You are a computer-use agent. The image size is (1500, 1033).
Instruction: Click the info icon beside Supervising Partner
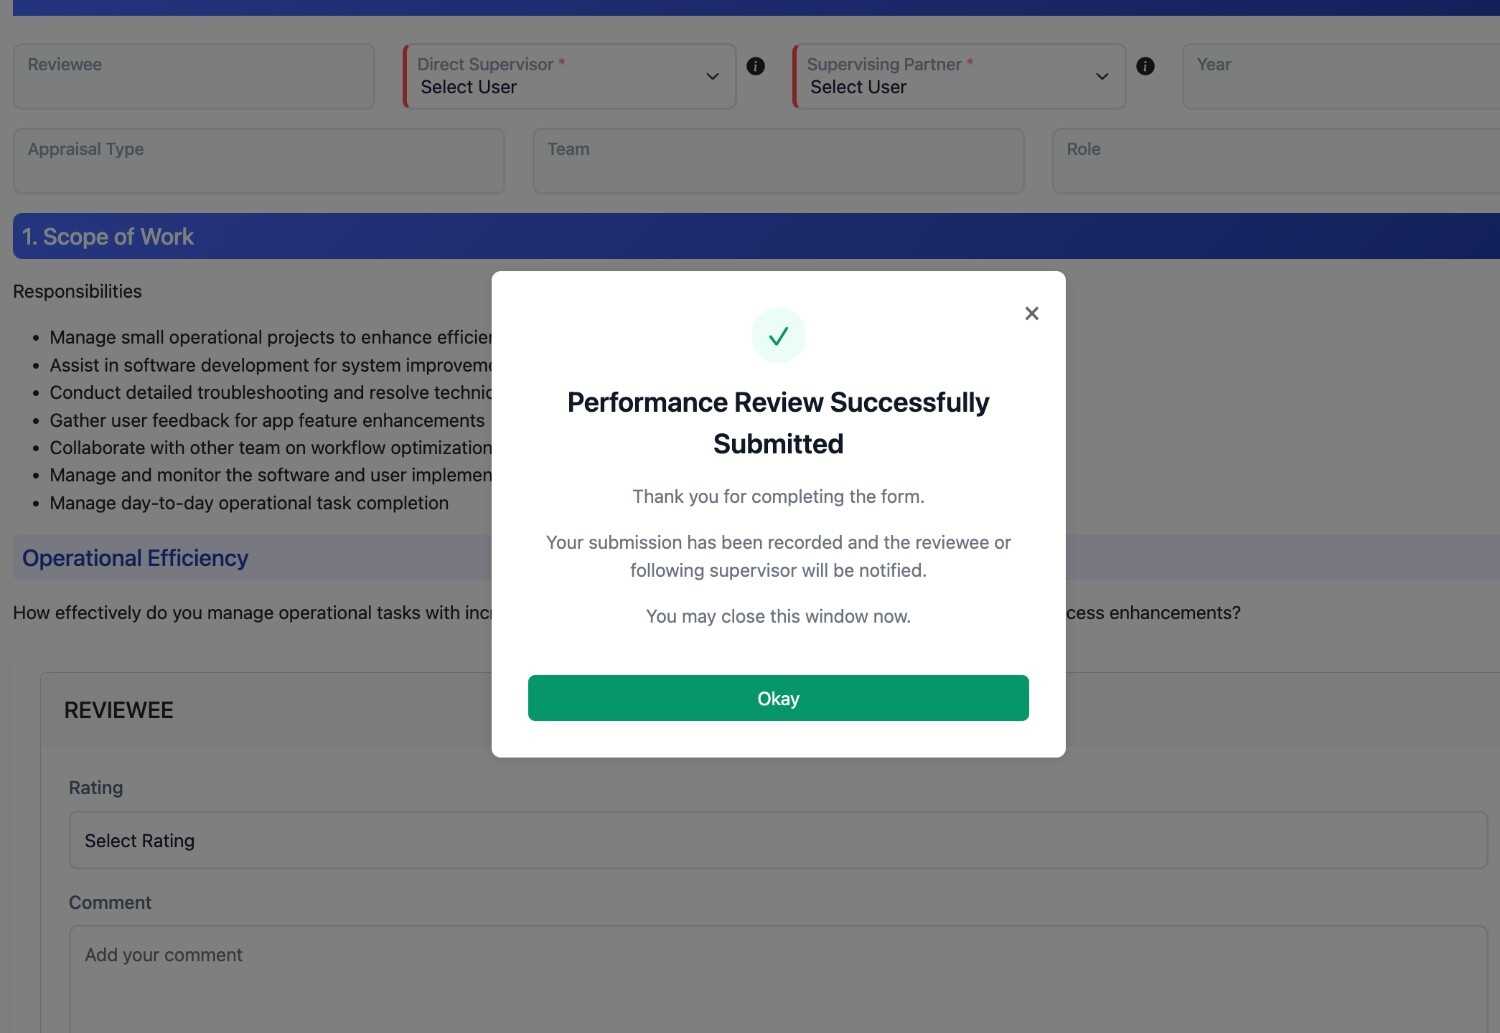[1146, 66]
